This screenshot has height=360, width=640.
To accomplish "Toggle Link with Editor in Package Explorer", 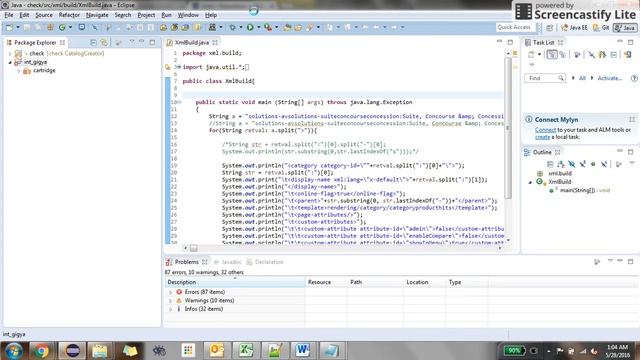I will pyautogui.click(x=104, y=42).
